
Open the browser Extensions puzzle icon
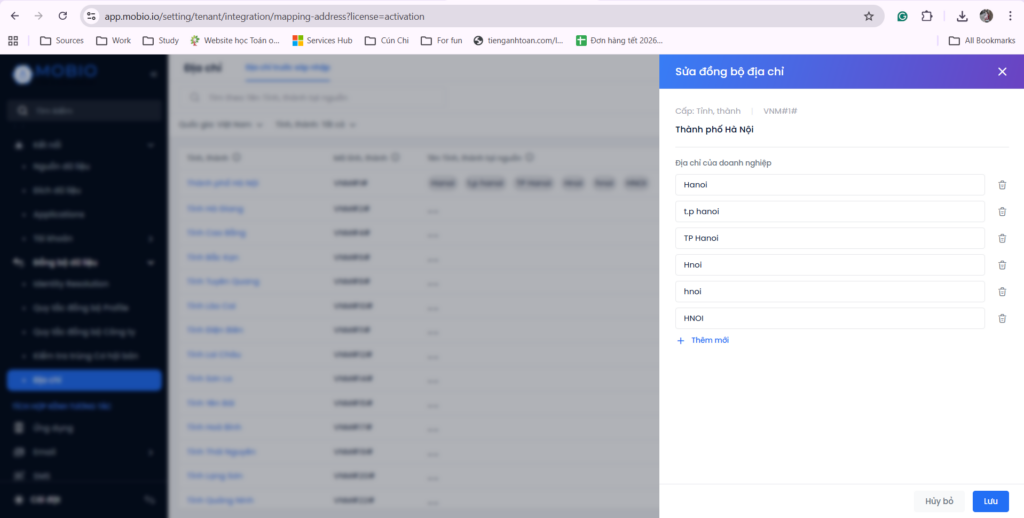pyautogui.click(x=926, y=16)
